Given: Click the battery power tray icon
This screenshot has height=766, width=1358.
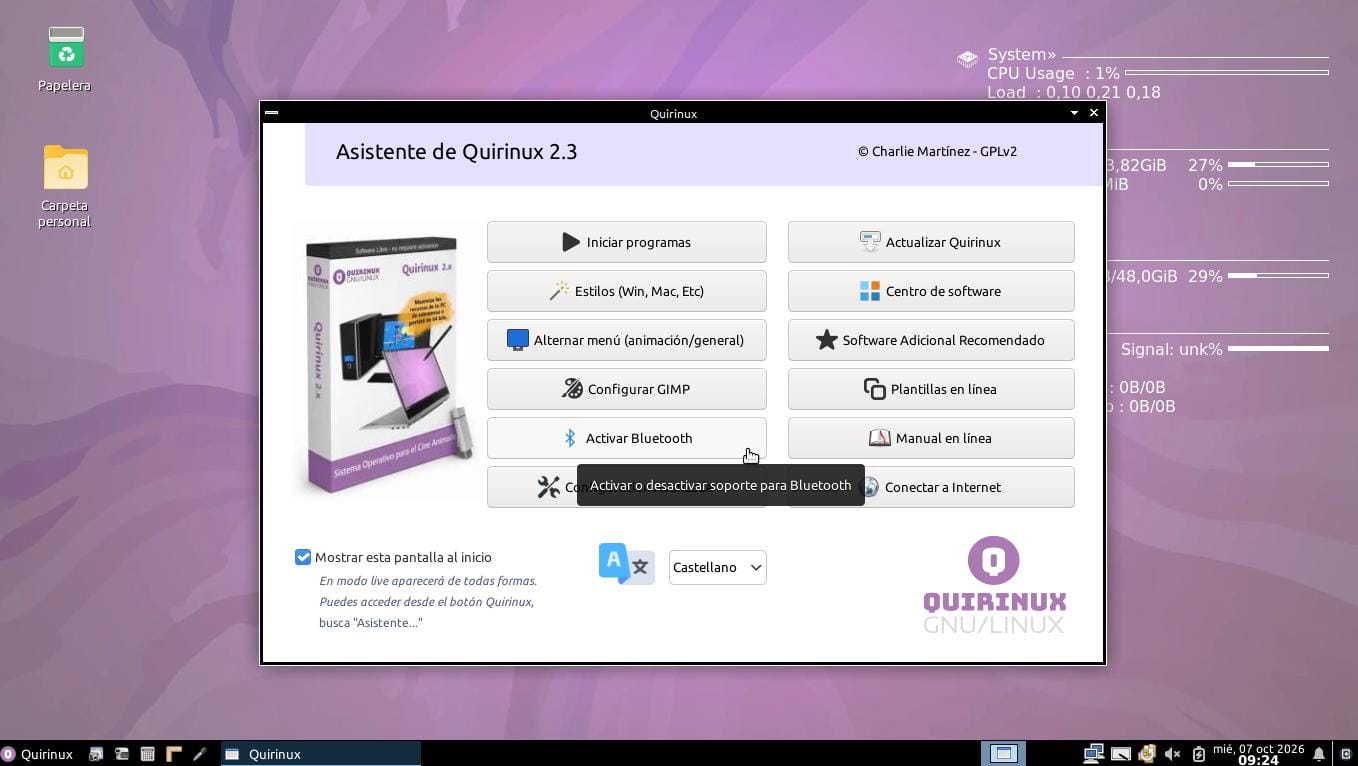Looking at the screenshot, I should click(x=1198, y=754).
